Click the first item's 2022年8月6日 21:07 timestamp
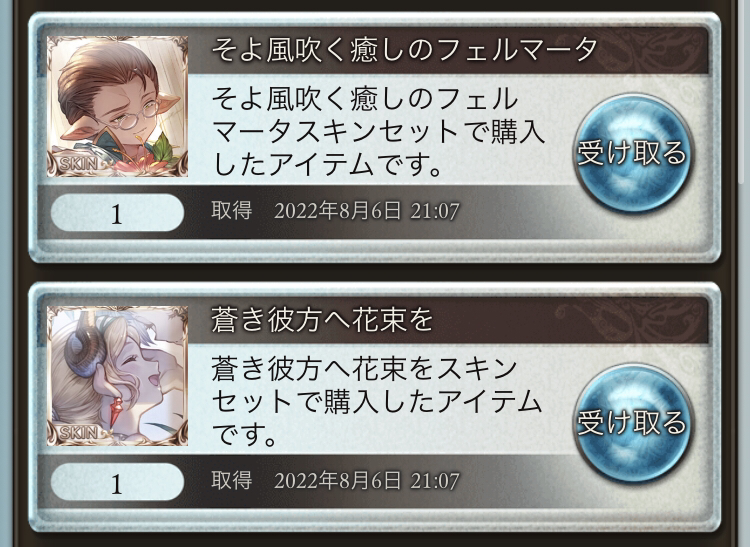Image resolution: width=750 pixels, height=547 pixels. [366, 211]
